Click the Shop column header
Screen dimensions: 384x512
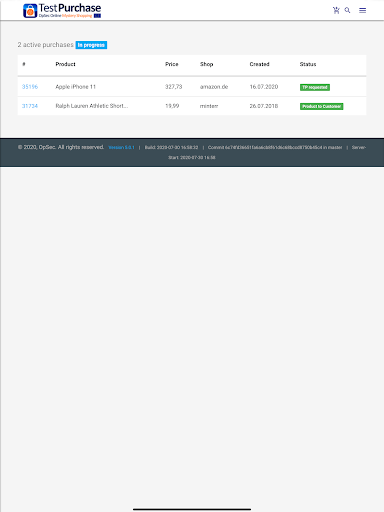click(x=206, y=64)
